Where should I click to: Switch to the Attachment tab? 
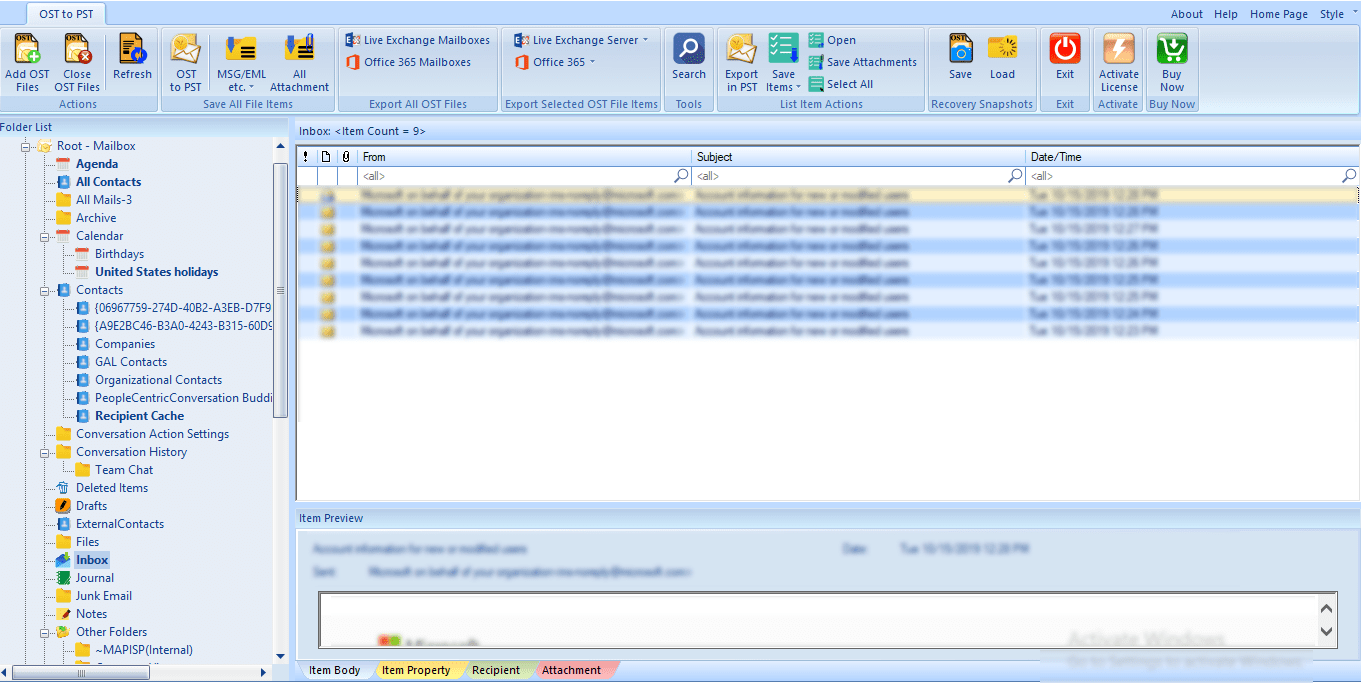[x=571, y=670]
